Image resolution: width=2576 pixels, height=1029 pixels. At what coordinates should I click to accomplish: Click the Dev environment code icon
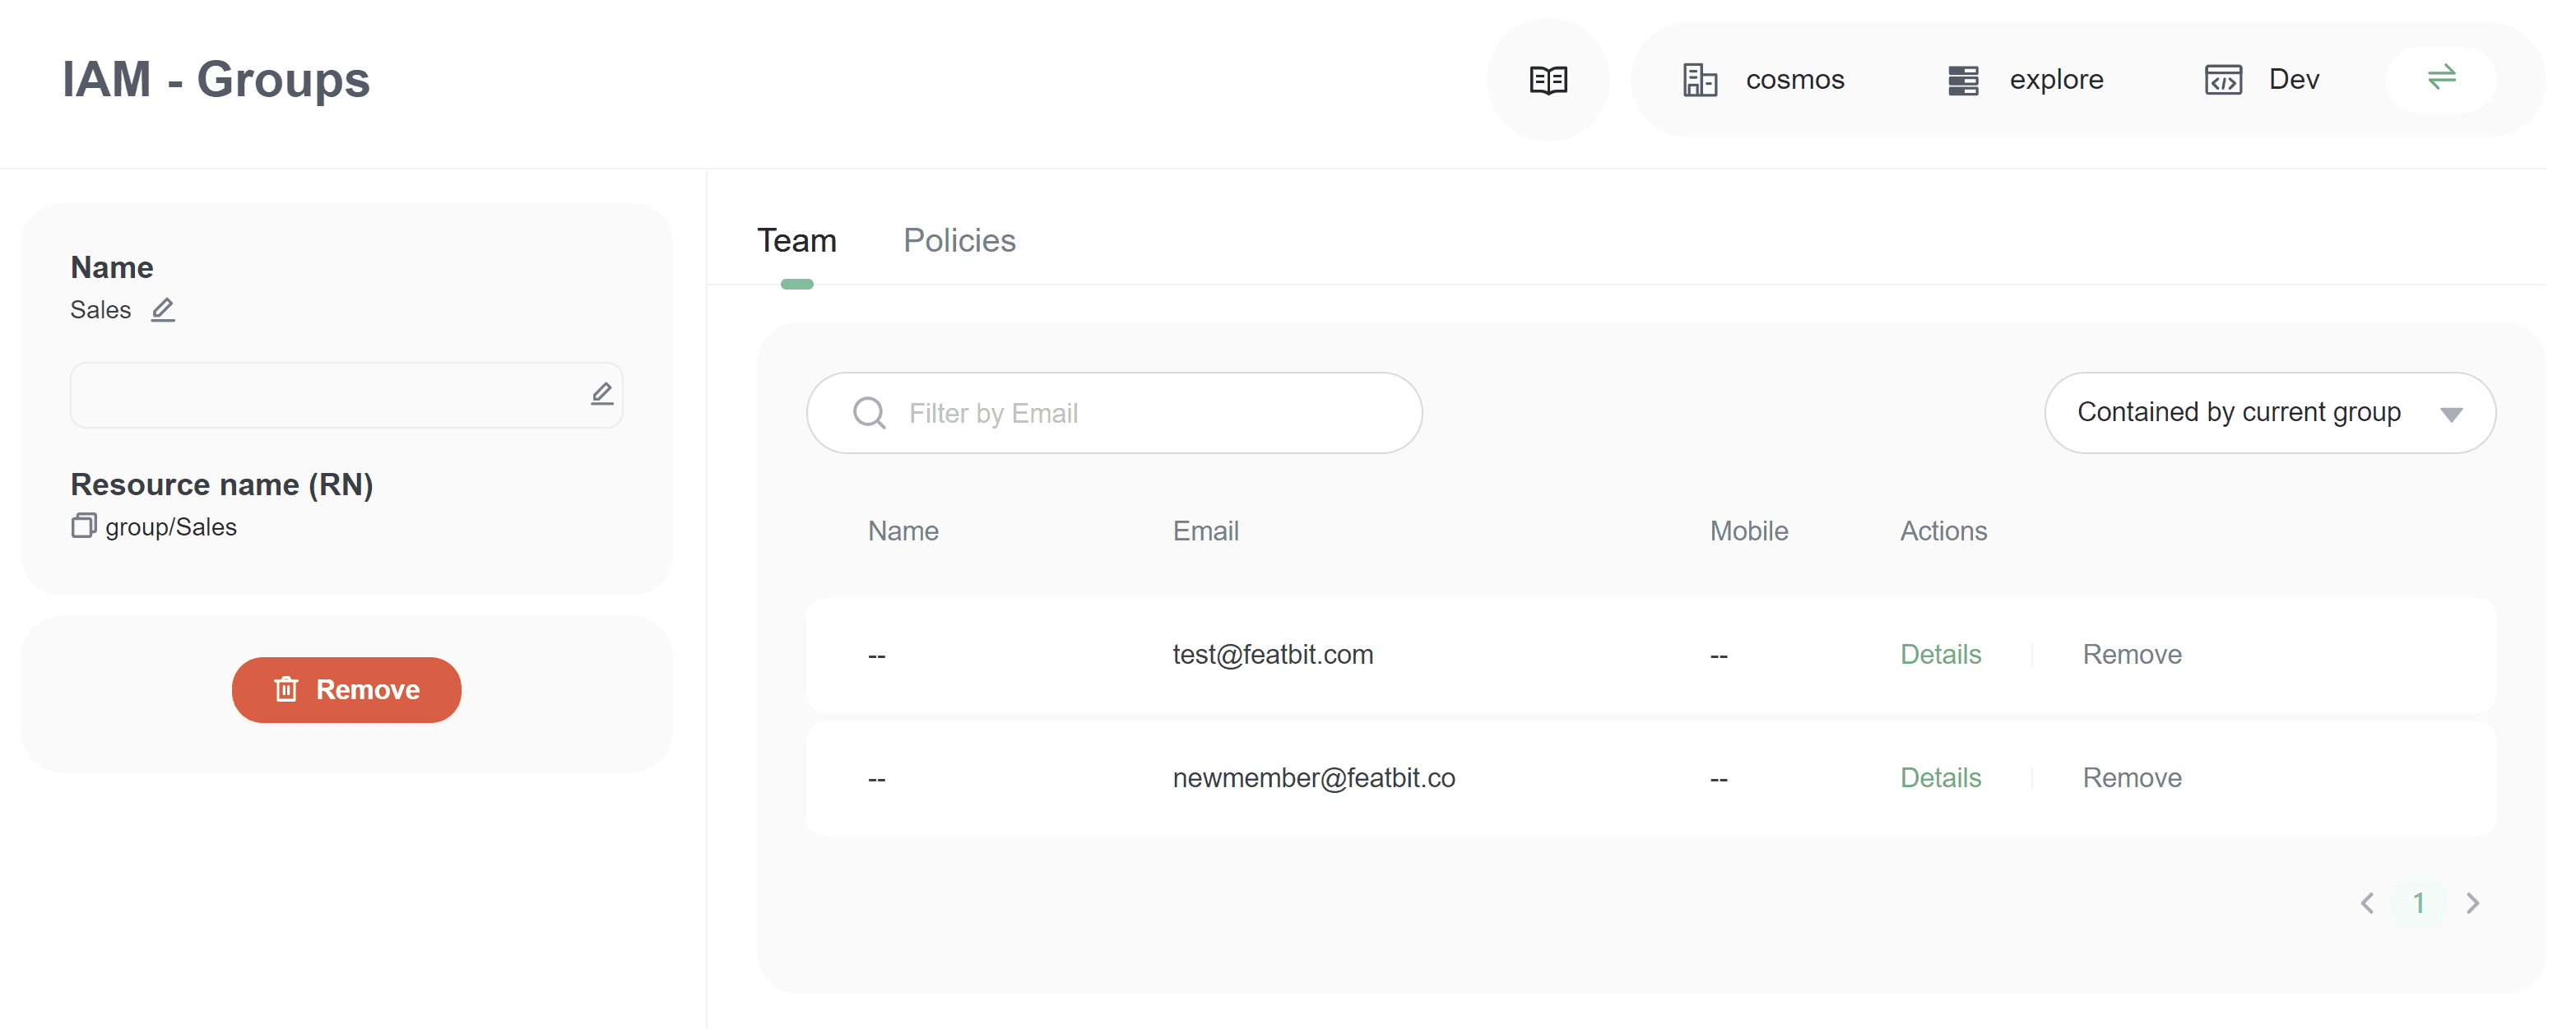point(2222,80)
